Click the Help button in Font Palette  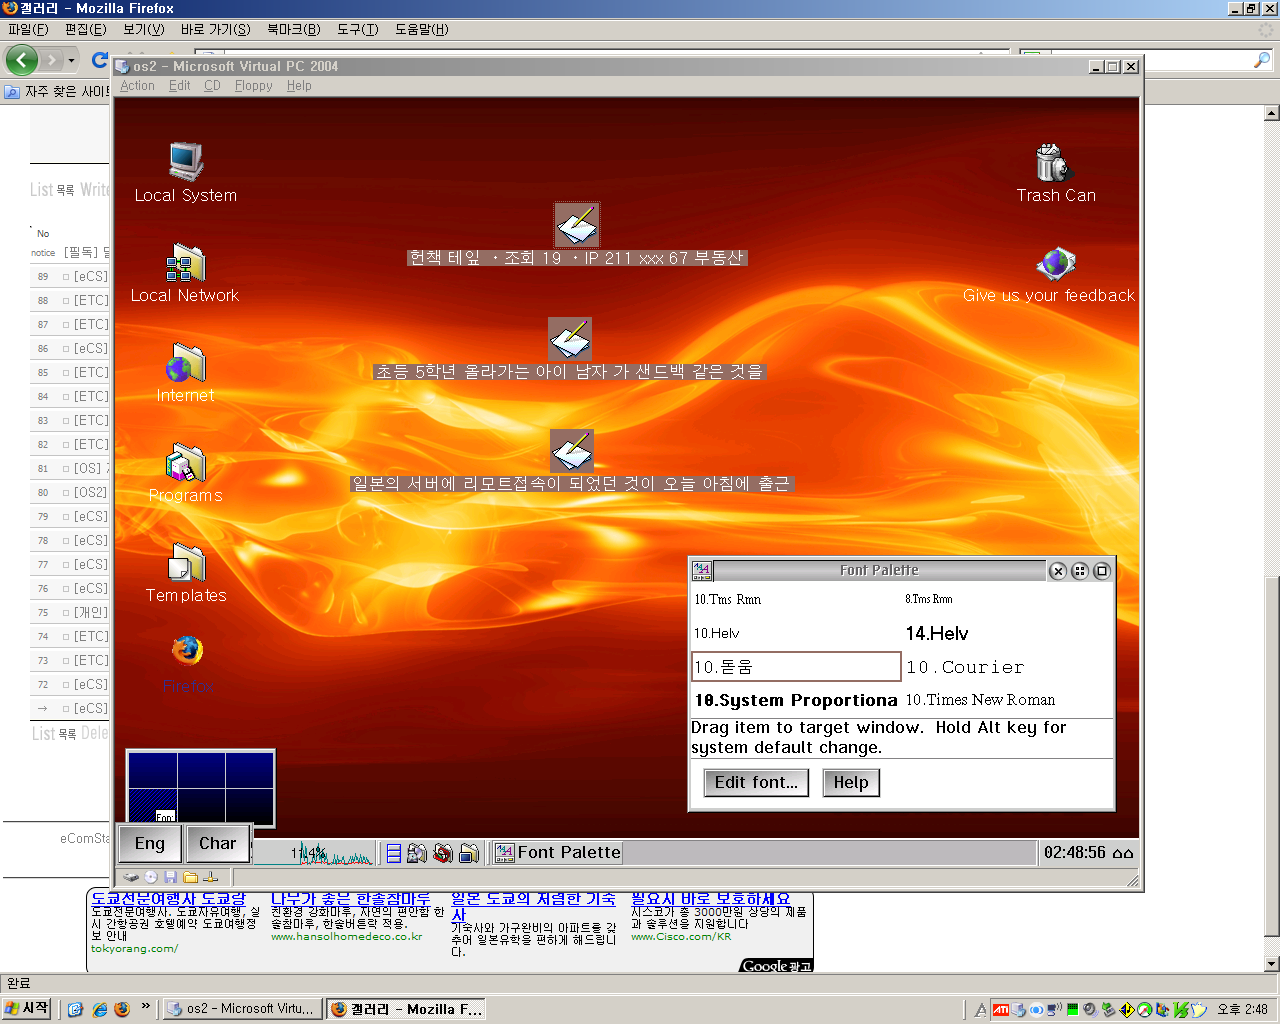pyautogui.click(x=851, y=783)
